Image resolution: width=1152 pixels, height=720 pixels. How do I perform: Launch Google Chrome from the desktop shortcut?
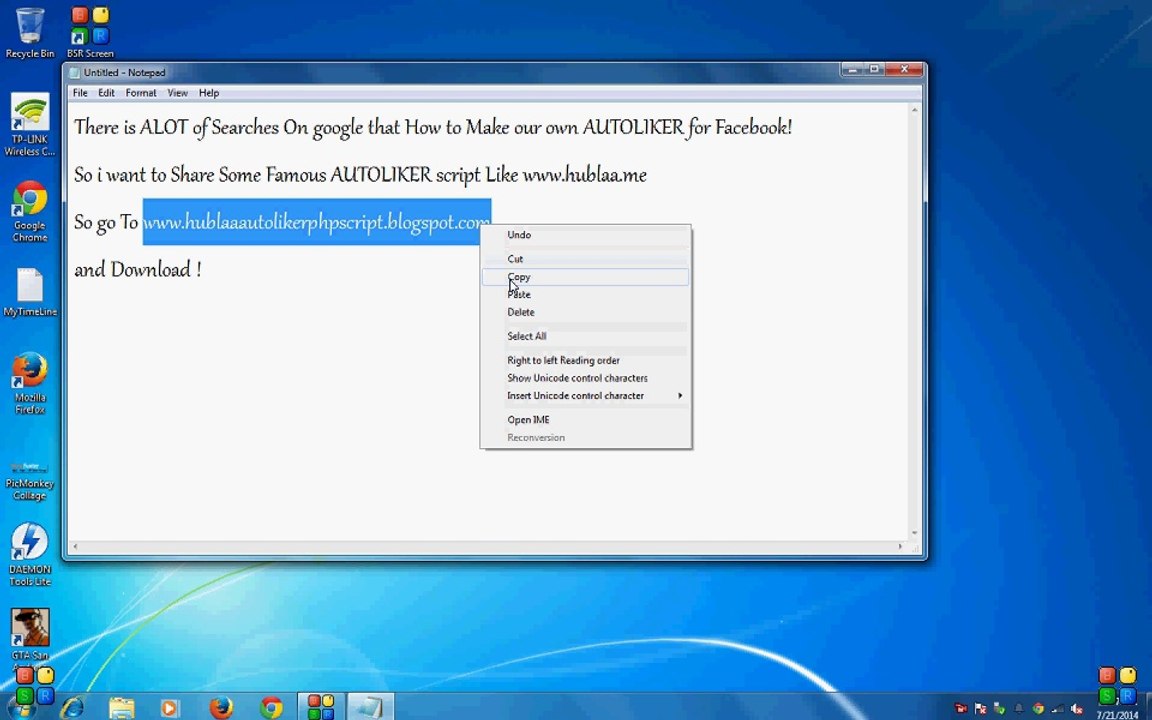pyautogui.click(x=29, y=211)
